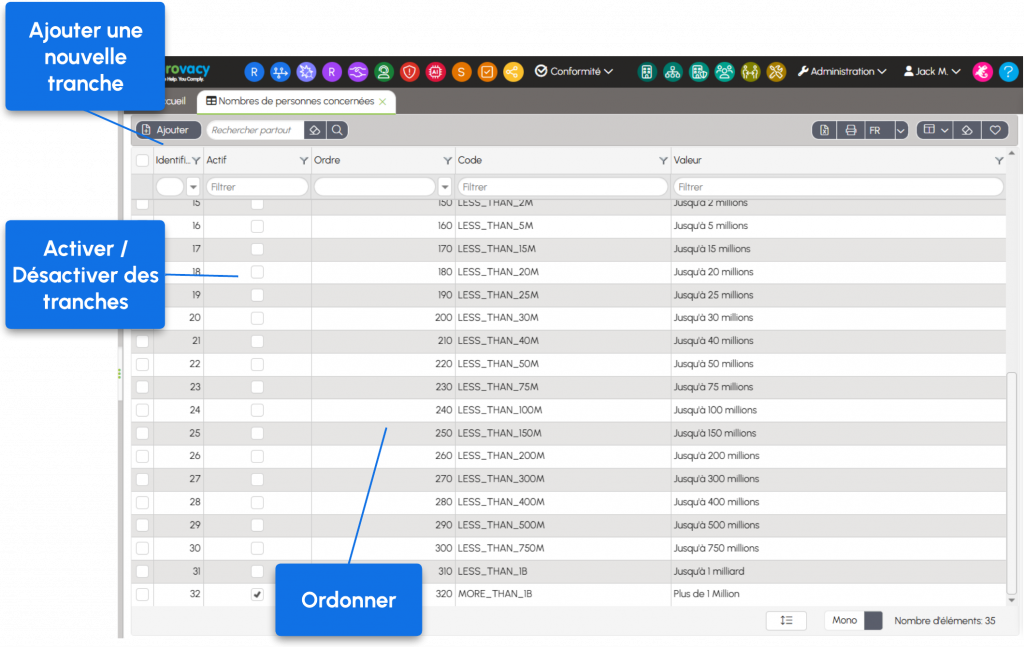The width and height of the screenshot is (1024, 647).
Task: Open the Actif column filter icon
Action: 304,161
